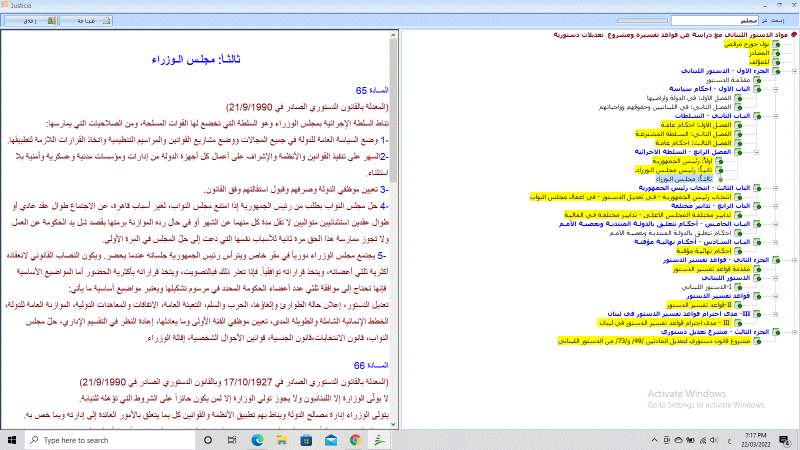Image resolution: width=800 pixels, height=450 pixels.
Task: Collapse the الجزء الأول - الدستور اللبناني branch
Action: 794,71
